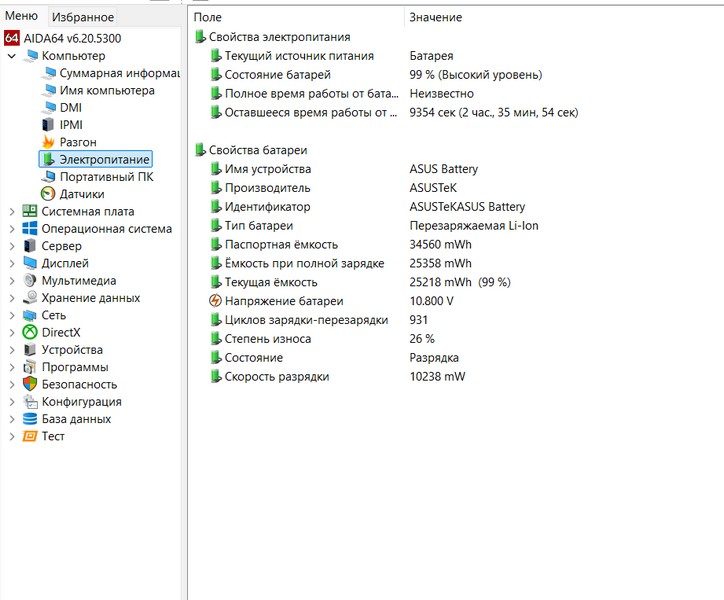Image resolution: width=724 pixels, height=600 pixels.
Task: Select the Безопасность shield icon
Action: click(30, 384)
